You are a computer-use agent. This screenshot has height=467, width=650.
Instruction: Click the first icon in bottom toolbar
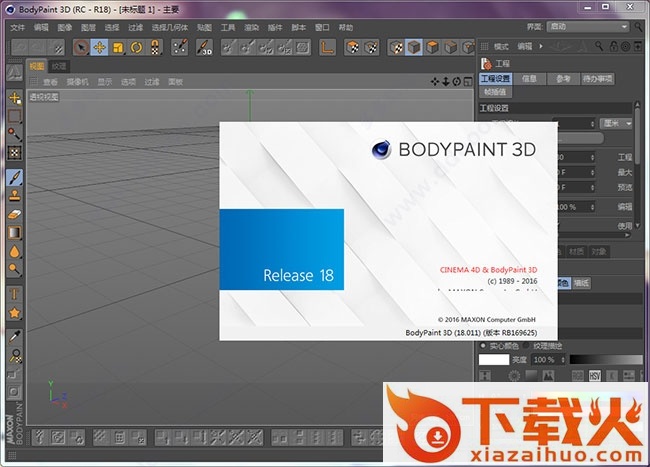(40, 437)
